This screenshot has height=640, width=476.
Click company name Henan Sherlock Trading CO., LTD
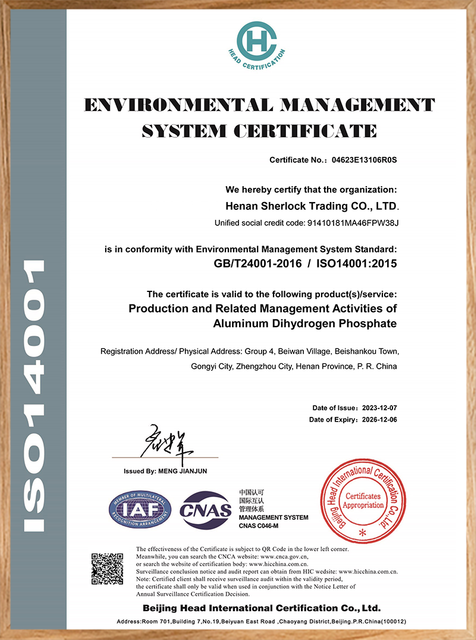click(312, 206)
